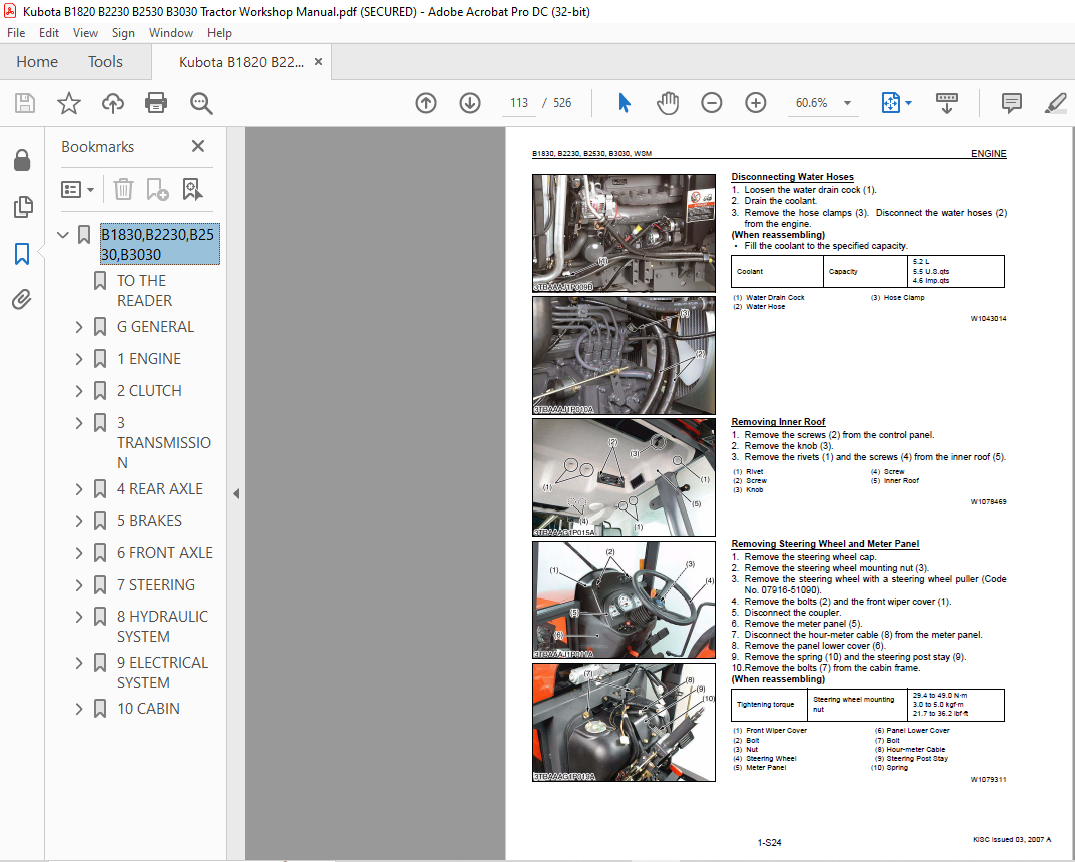Expand the 4 REAR AXLE bookmark
1075x862 pixels.
[x=79, y=489]
